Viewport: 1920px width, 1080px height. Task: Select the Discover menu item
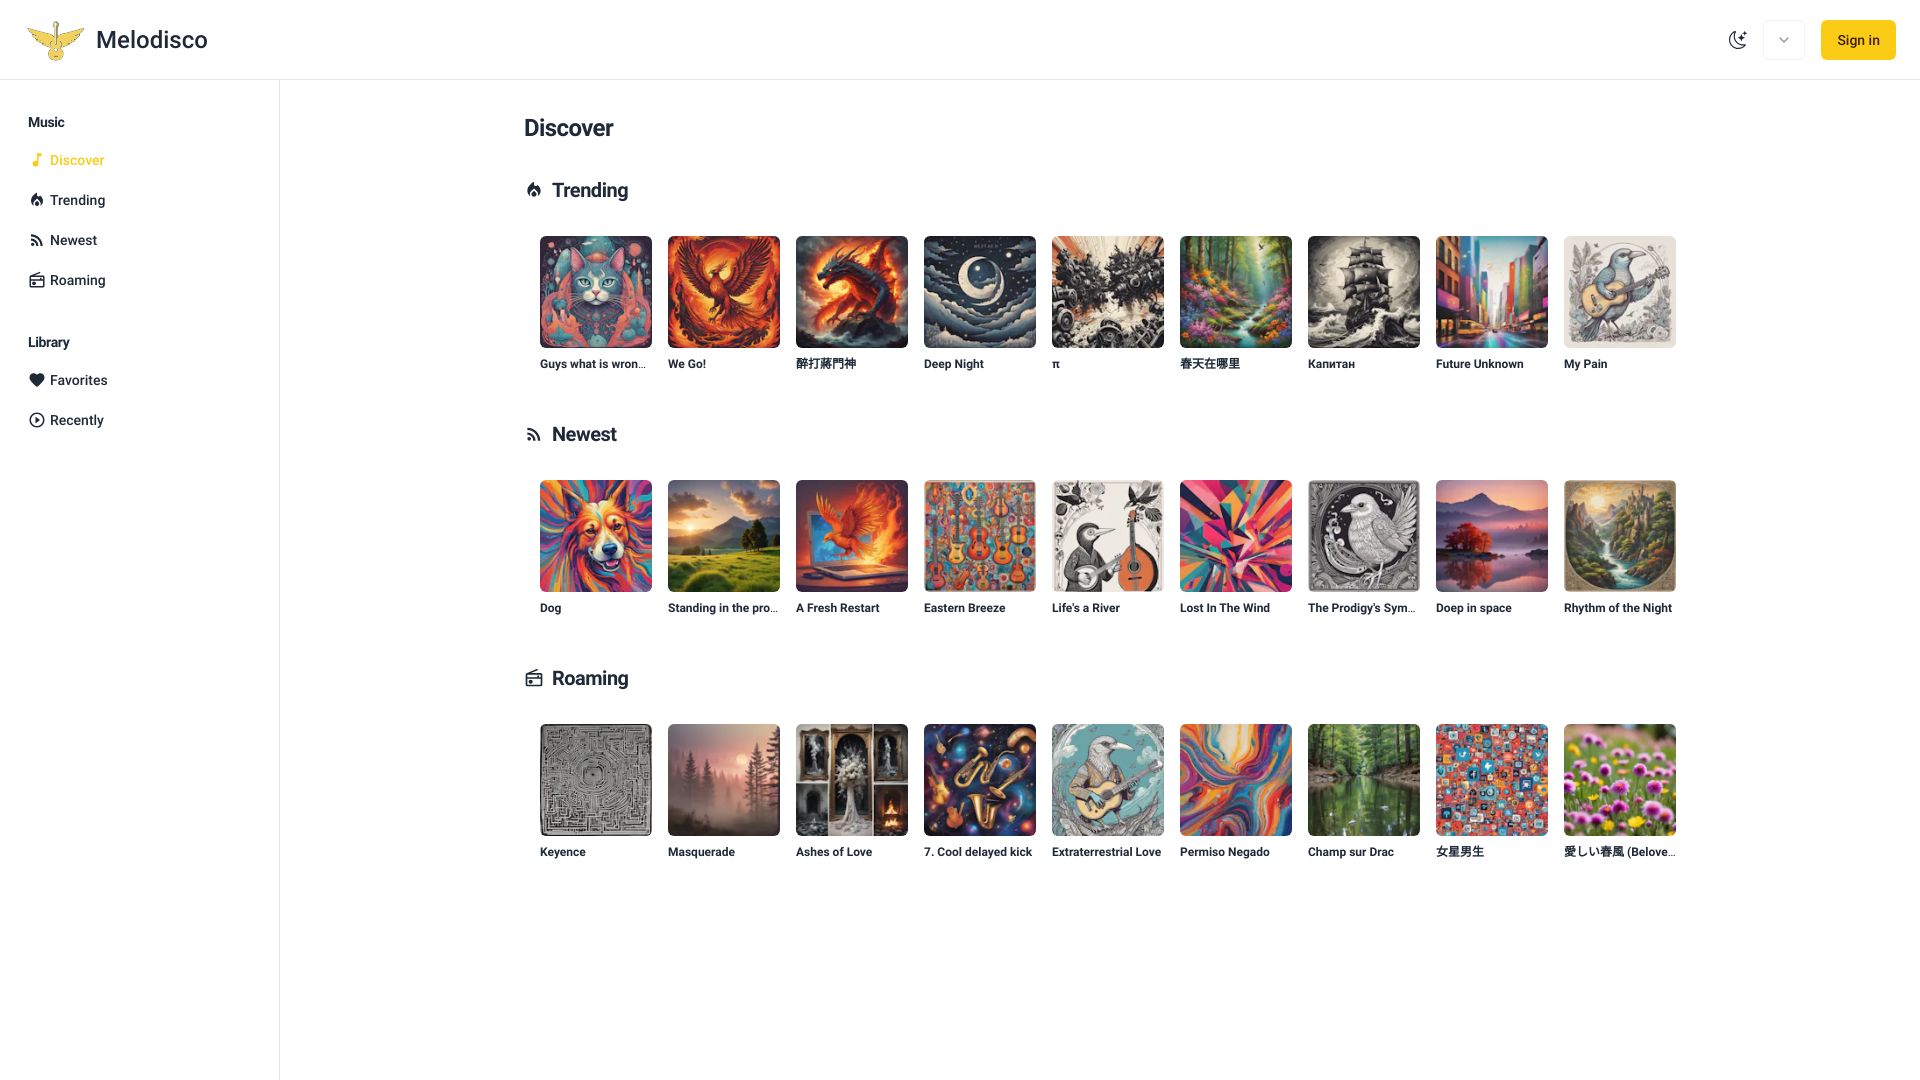click(x=76, y=160)
